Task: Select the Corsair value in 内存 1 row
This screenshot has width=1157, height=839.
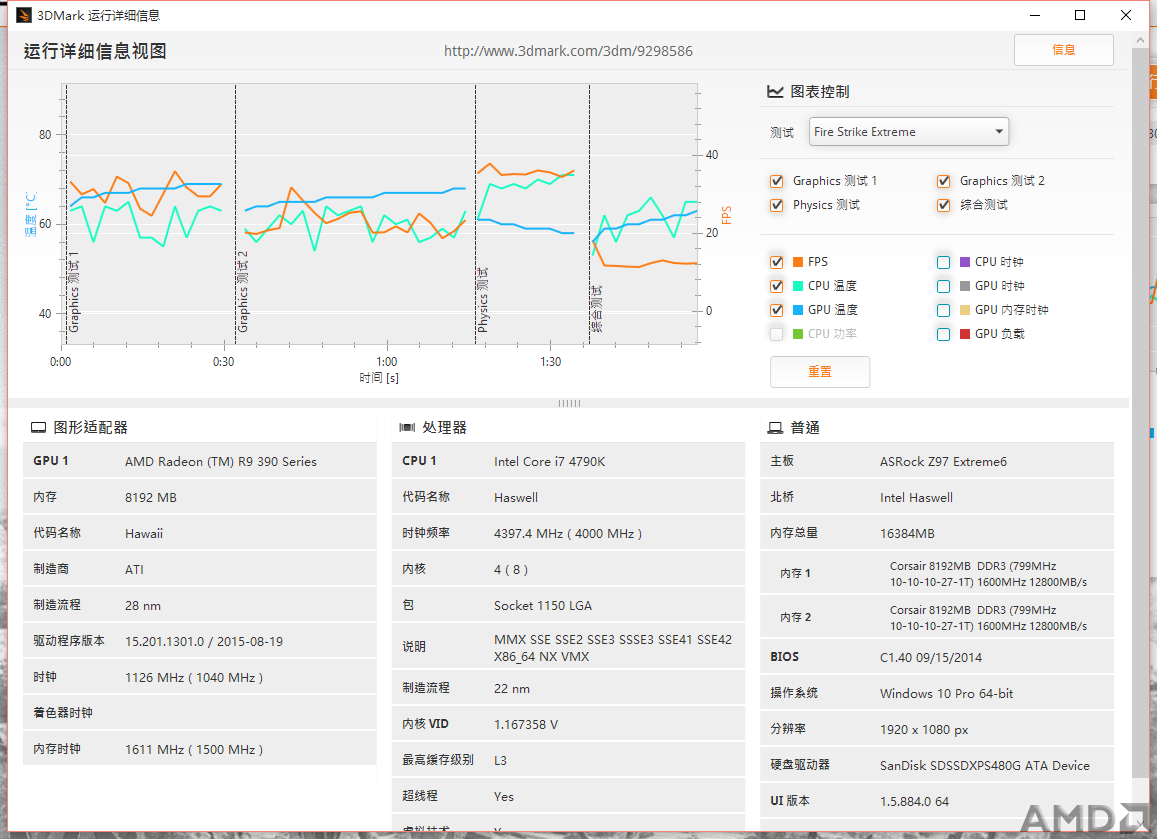Action: (x=988, y=574)
